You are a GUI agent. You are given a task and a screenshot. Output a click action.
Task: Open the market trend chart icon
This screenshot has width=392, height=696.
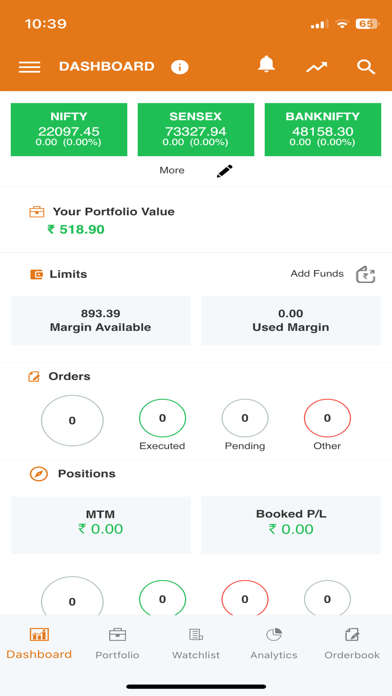[317, 67]
